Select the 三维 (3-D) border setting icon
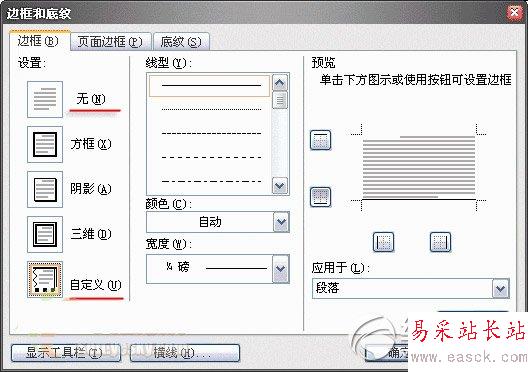The width and height of the screenshot is (528, 372). tap(45, 234)
